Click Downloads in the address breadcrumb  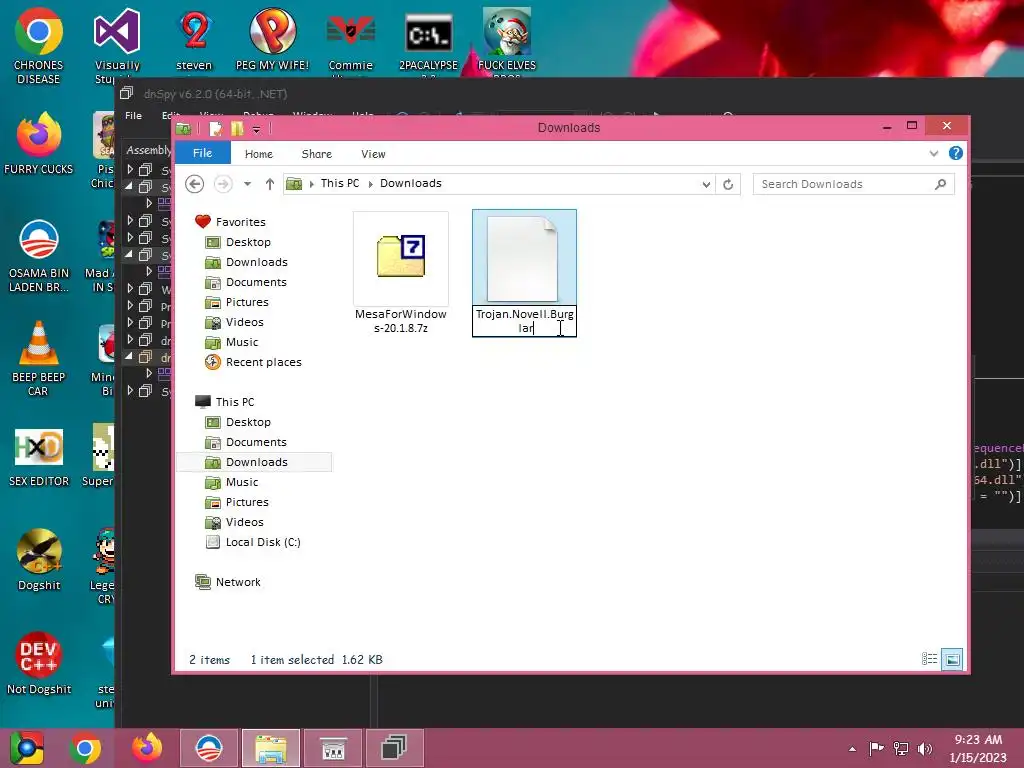411,184
